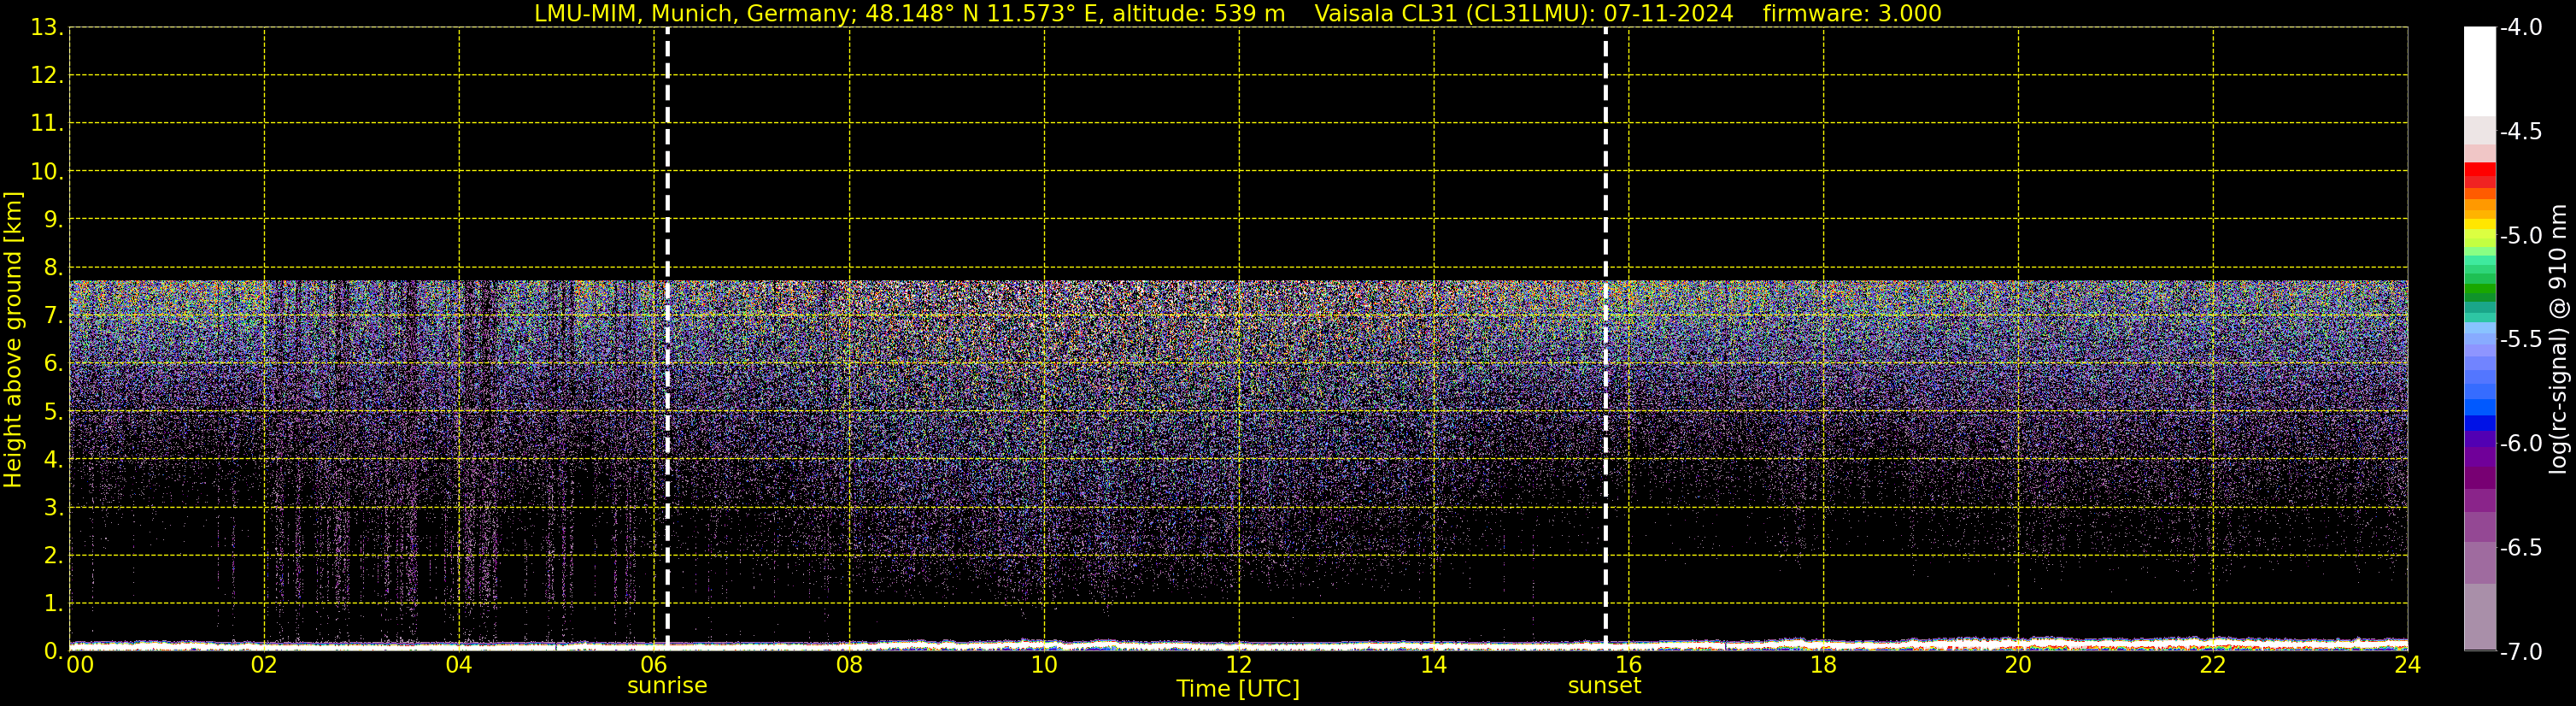Click the "sunset" label below the time axis
The image size is (2576, 706).
(x=1605, y=686)
